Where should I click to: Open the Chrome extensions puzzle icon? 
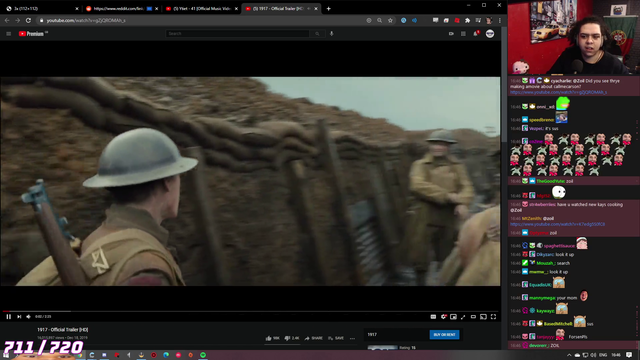pyautogui.click(x=467, y=20)
